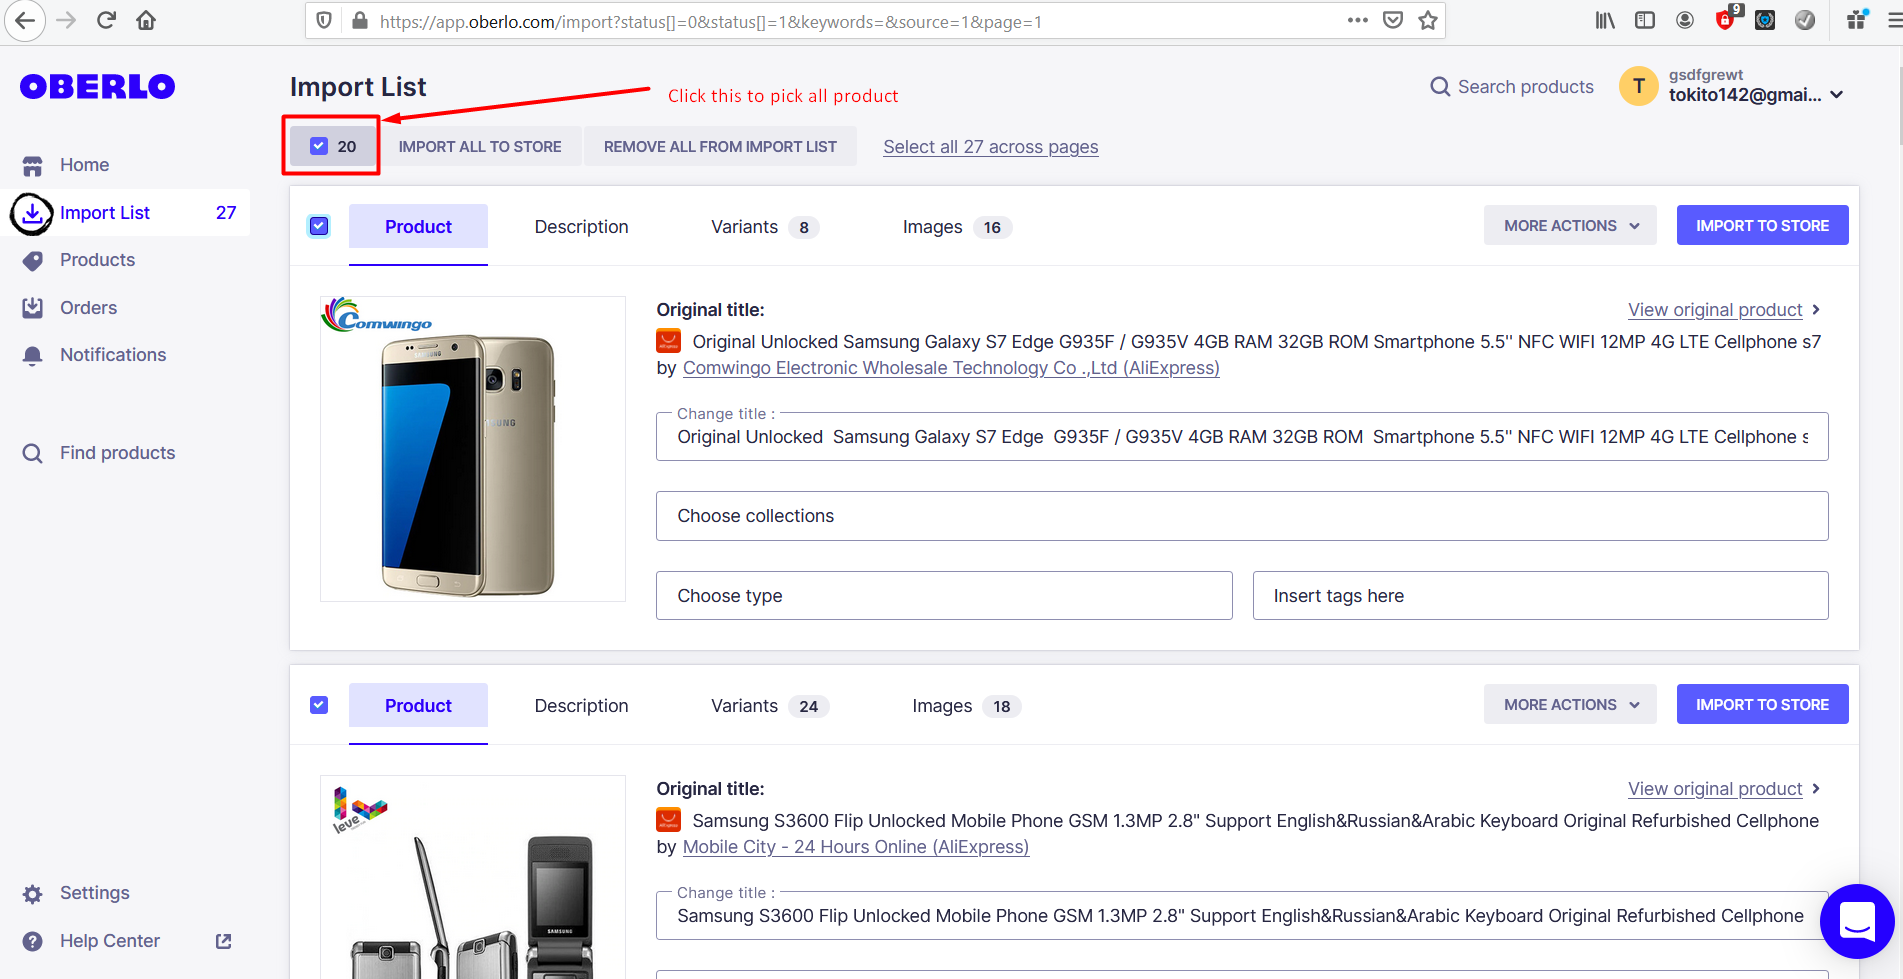
Task: Switch to Description tab for Galaxy S7 Edge
Action: (581, 227)
